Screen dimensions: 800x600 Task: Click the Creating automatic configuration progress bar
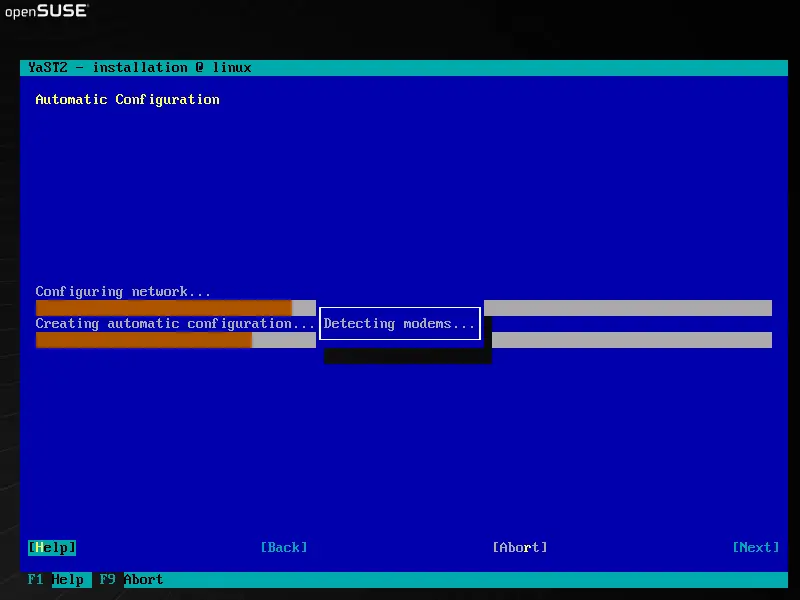404,340
